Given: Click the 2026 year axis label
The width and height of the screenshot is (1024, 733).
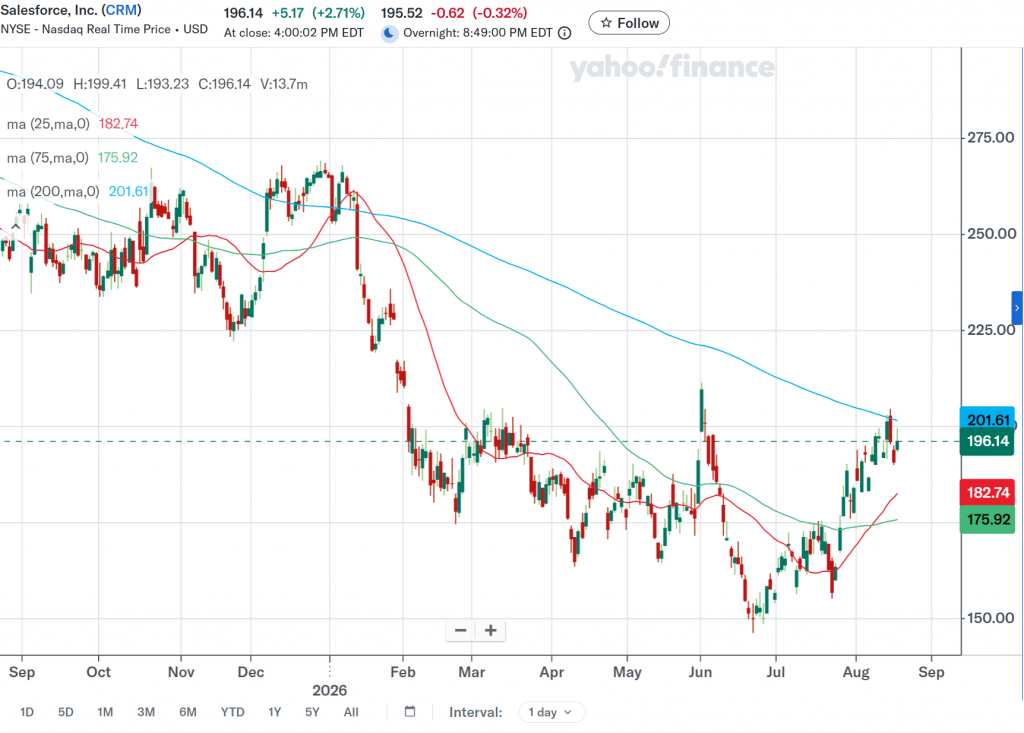Looking at the screenshot, I should coord(330,690).
